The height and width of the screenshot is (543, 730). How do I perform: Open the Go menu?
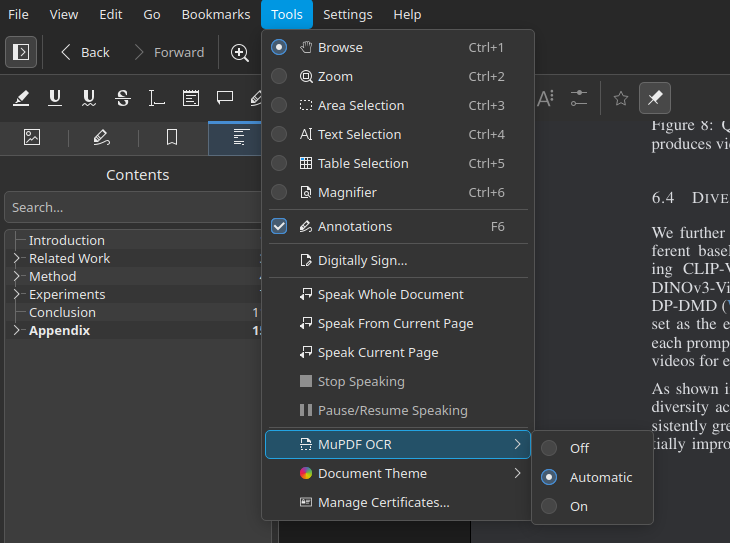[x=152, y=14]
